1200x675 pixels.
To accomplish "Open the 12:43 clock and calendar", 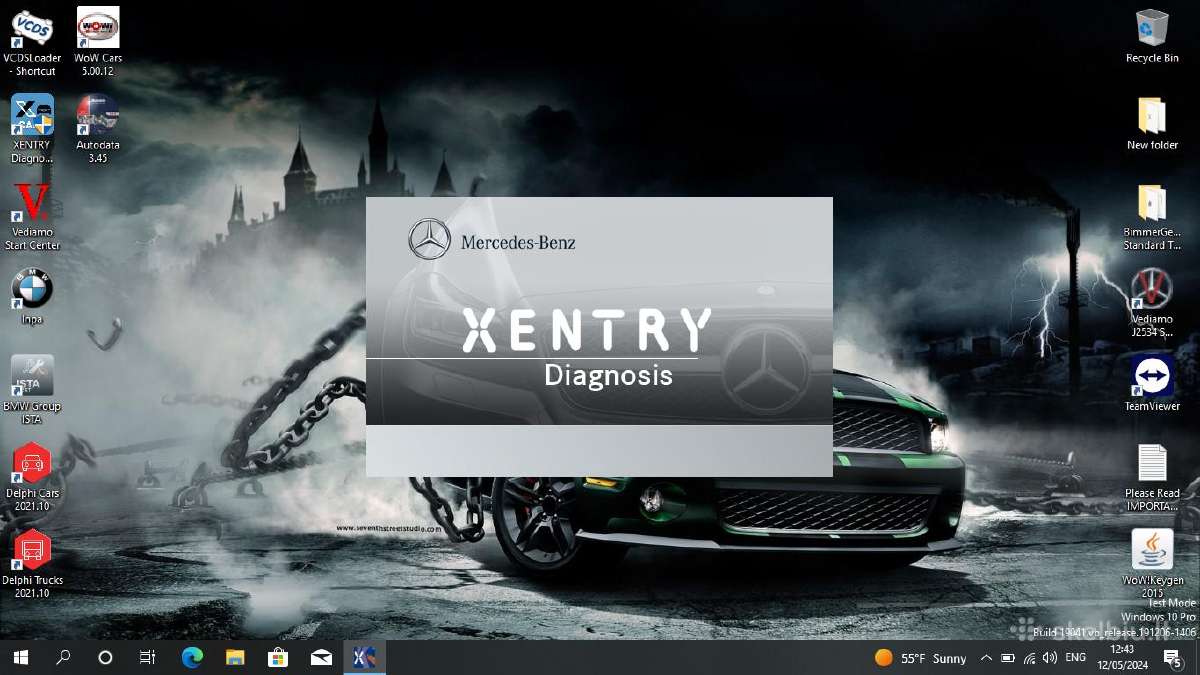I will pos(1120,657).
